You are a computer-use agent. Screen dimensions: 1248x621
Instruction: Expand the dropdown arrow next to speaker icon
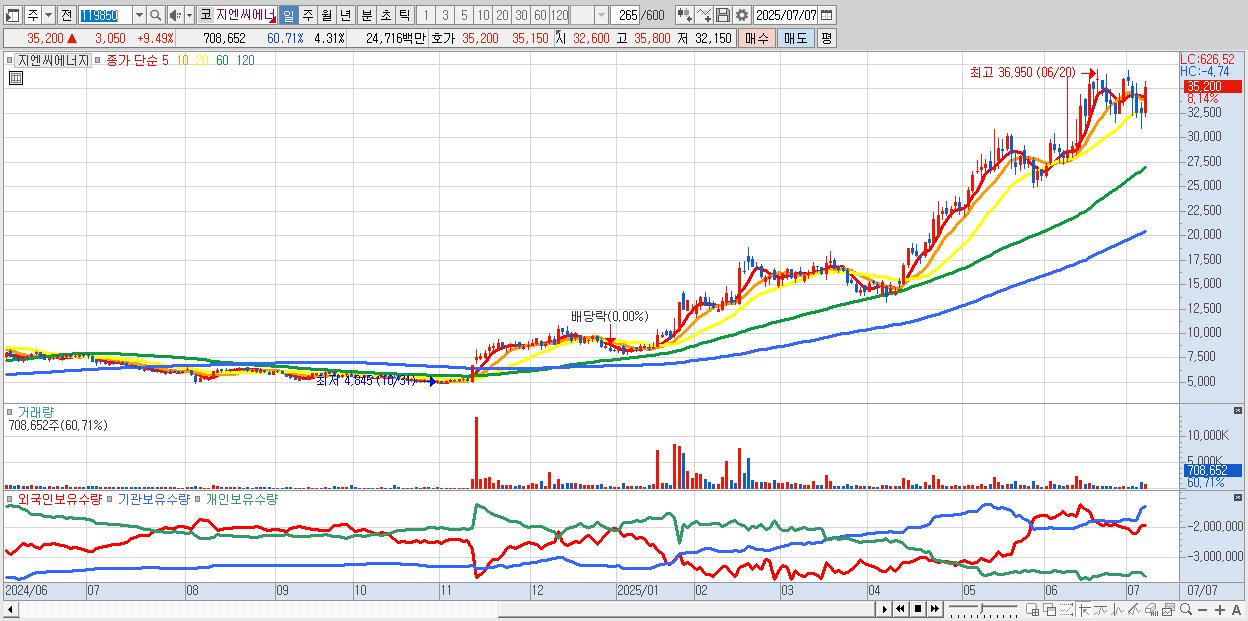click(189, 15)
